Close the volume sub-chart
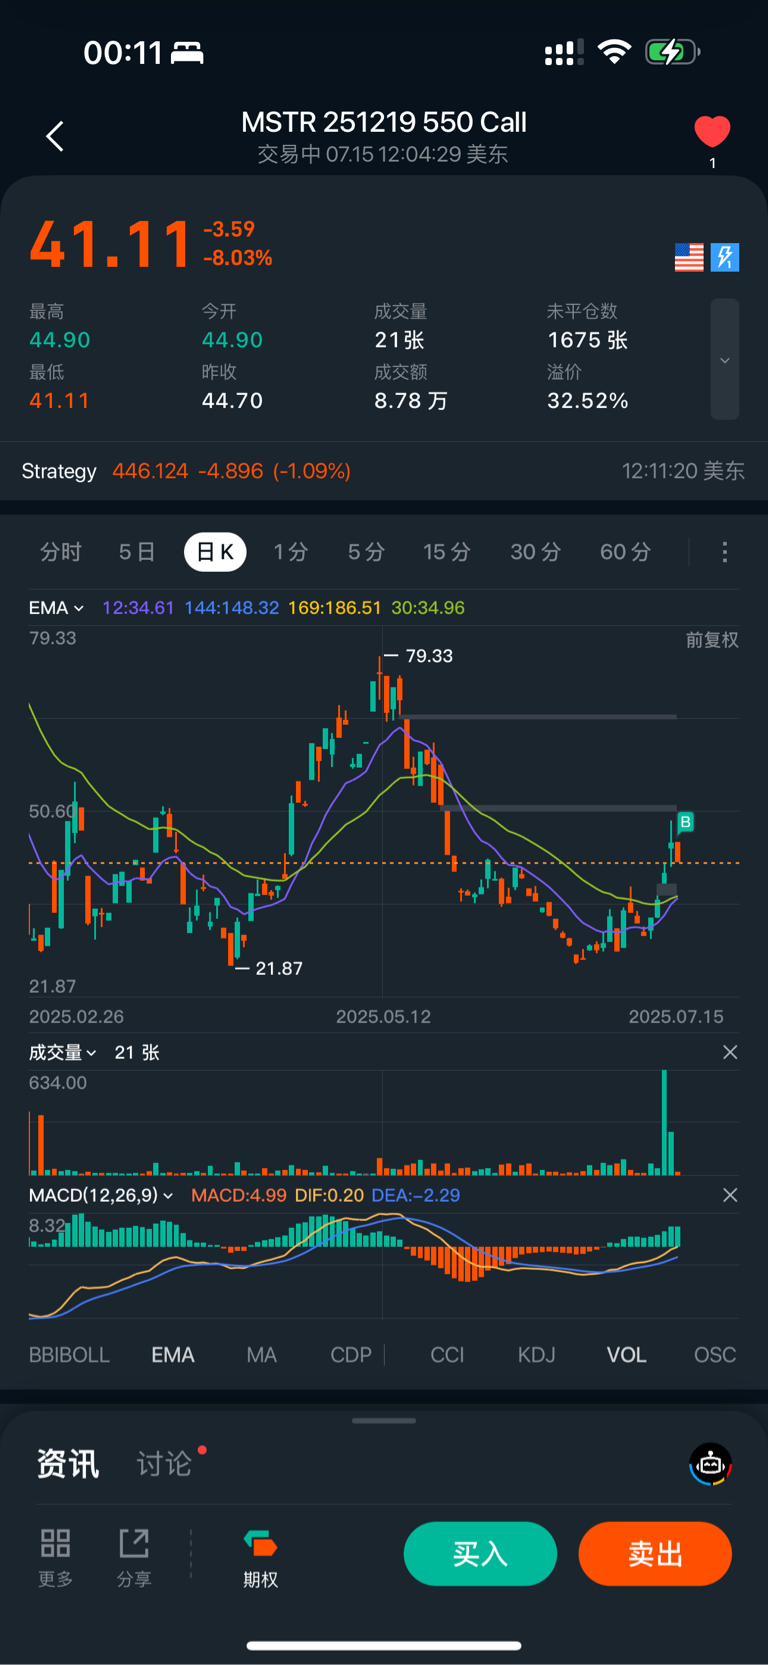 pos(730,1052)
